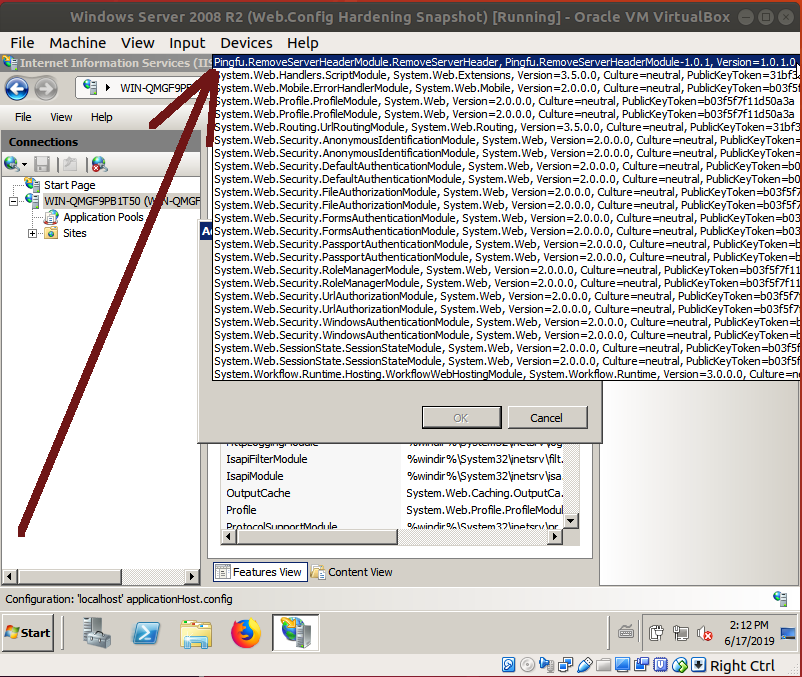Viewport: 802px width, 677px height.
Task: Open Firefox from the taskbar
Action: coord(246,633)
